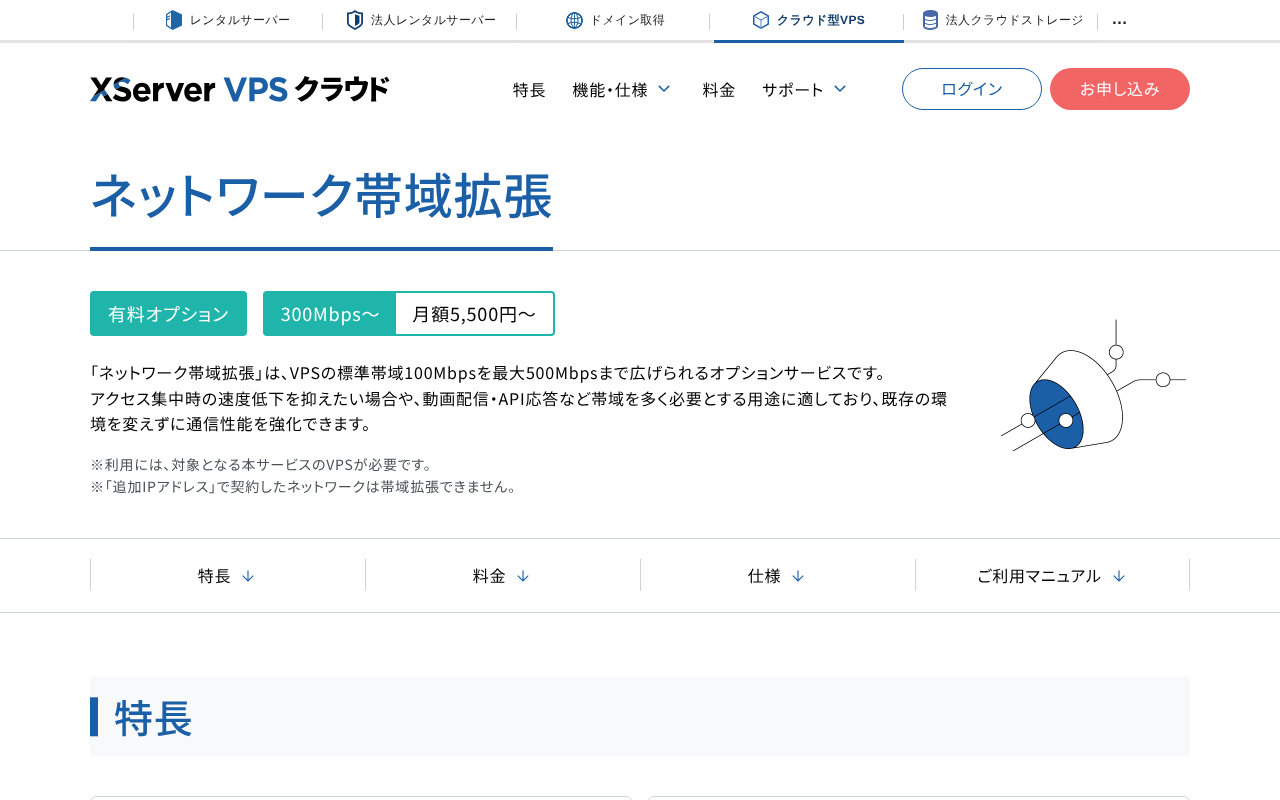Go to レンタルサーバー service link

point(228,21)
